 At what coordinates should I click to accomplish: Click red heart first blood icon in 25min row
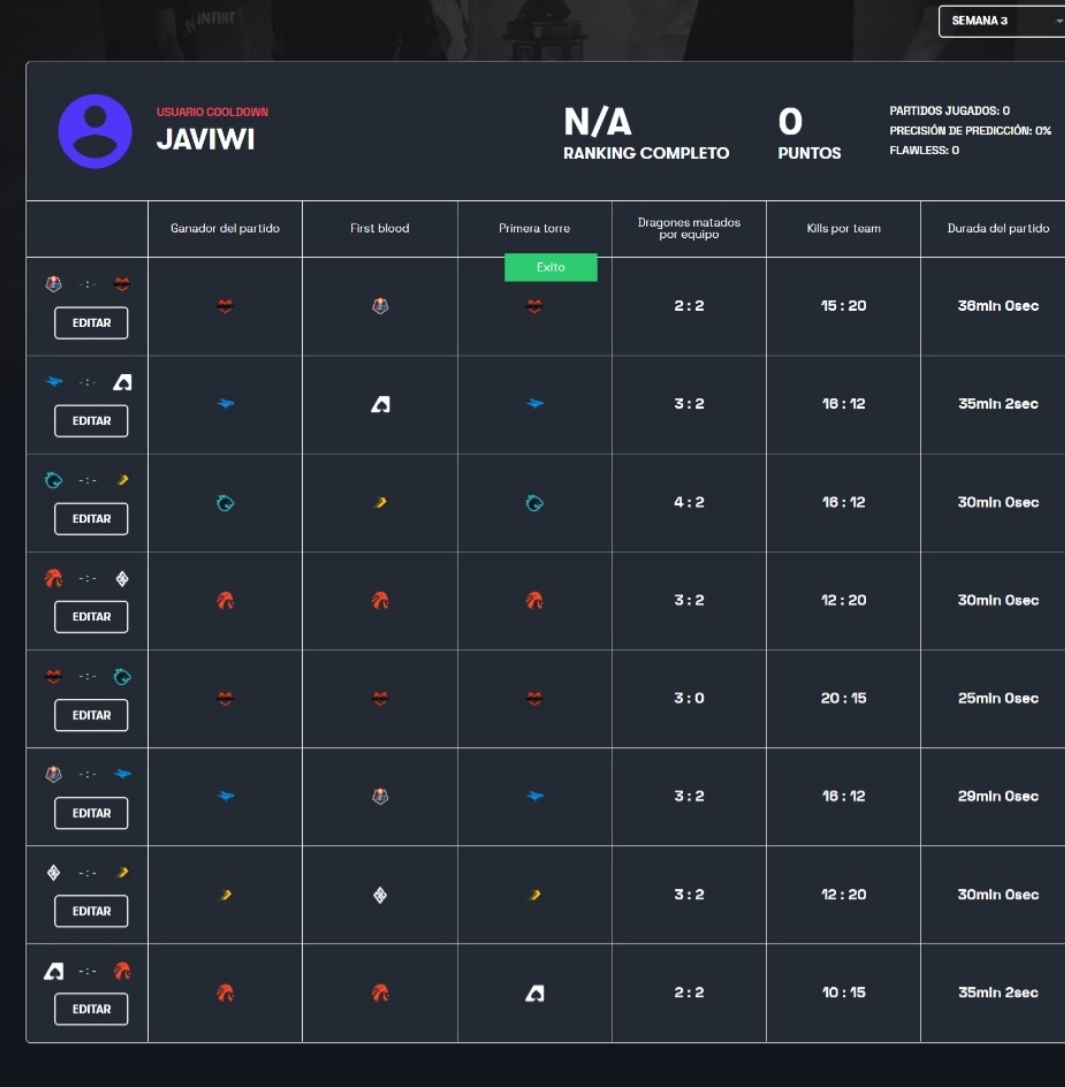point(380,698)
